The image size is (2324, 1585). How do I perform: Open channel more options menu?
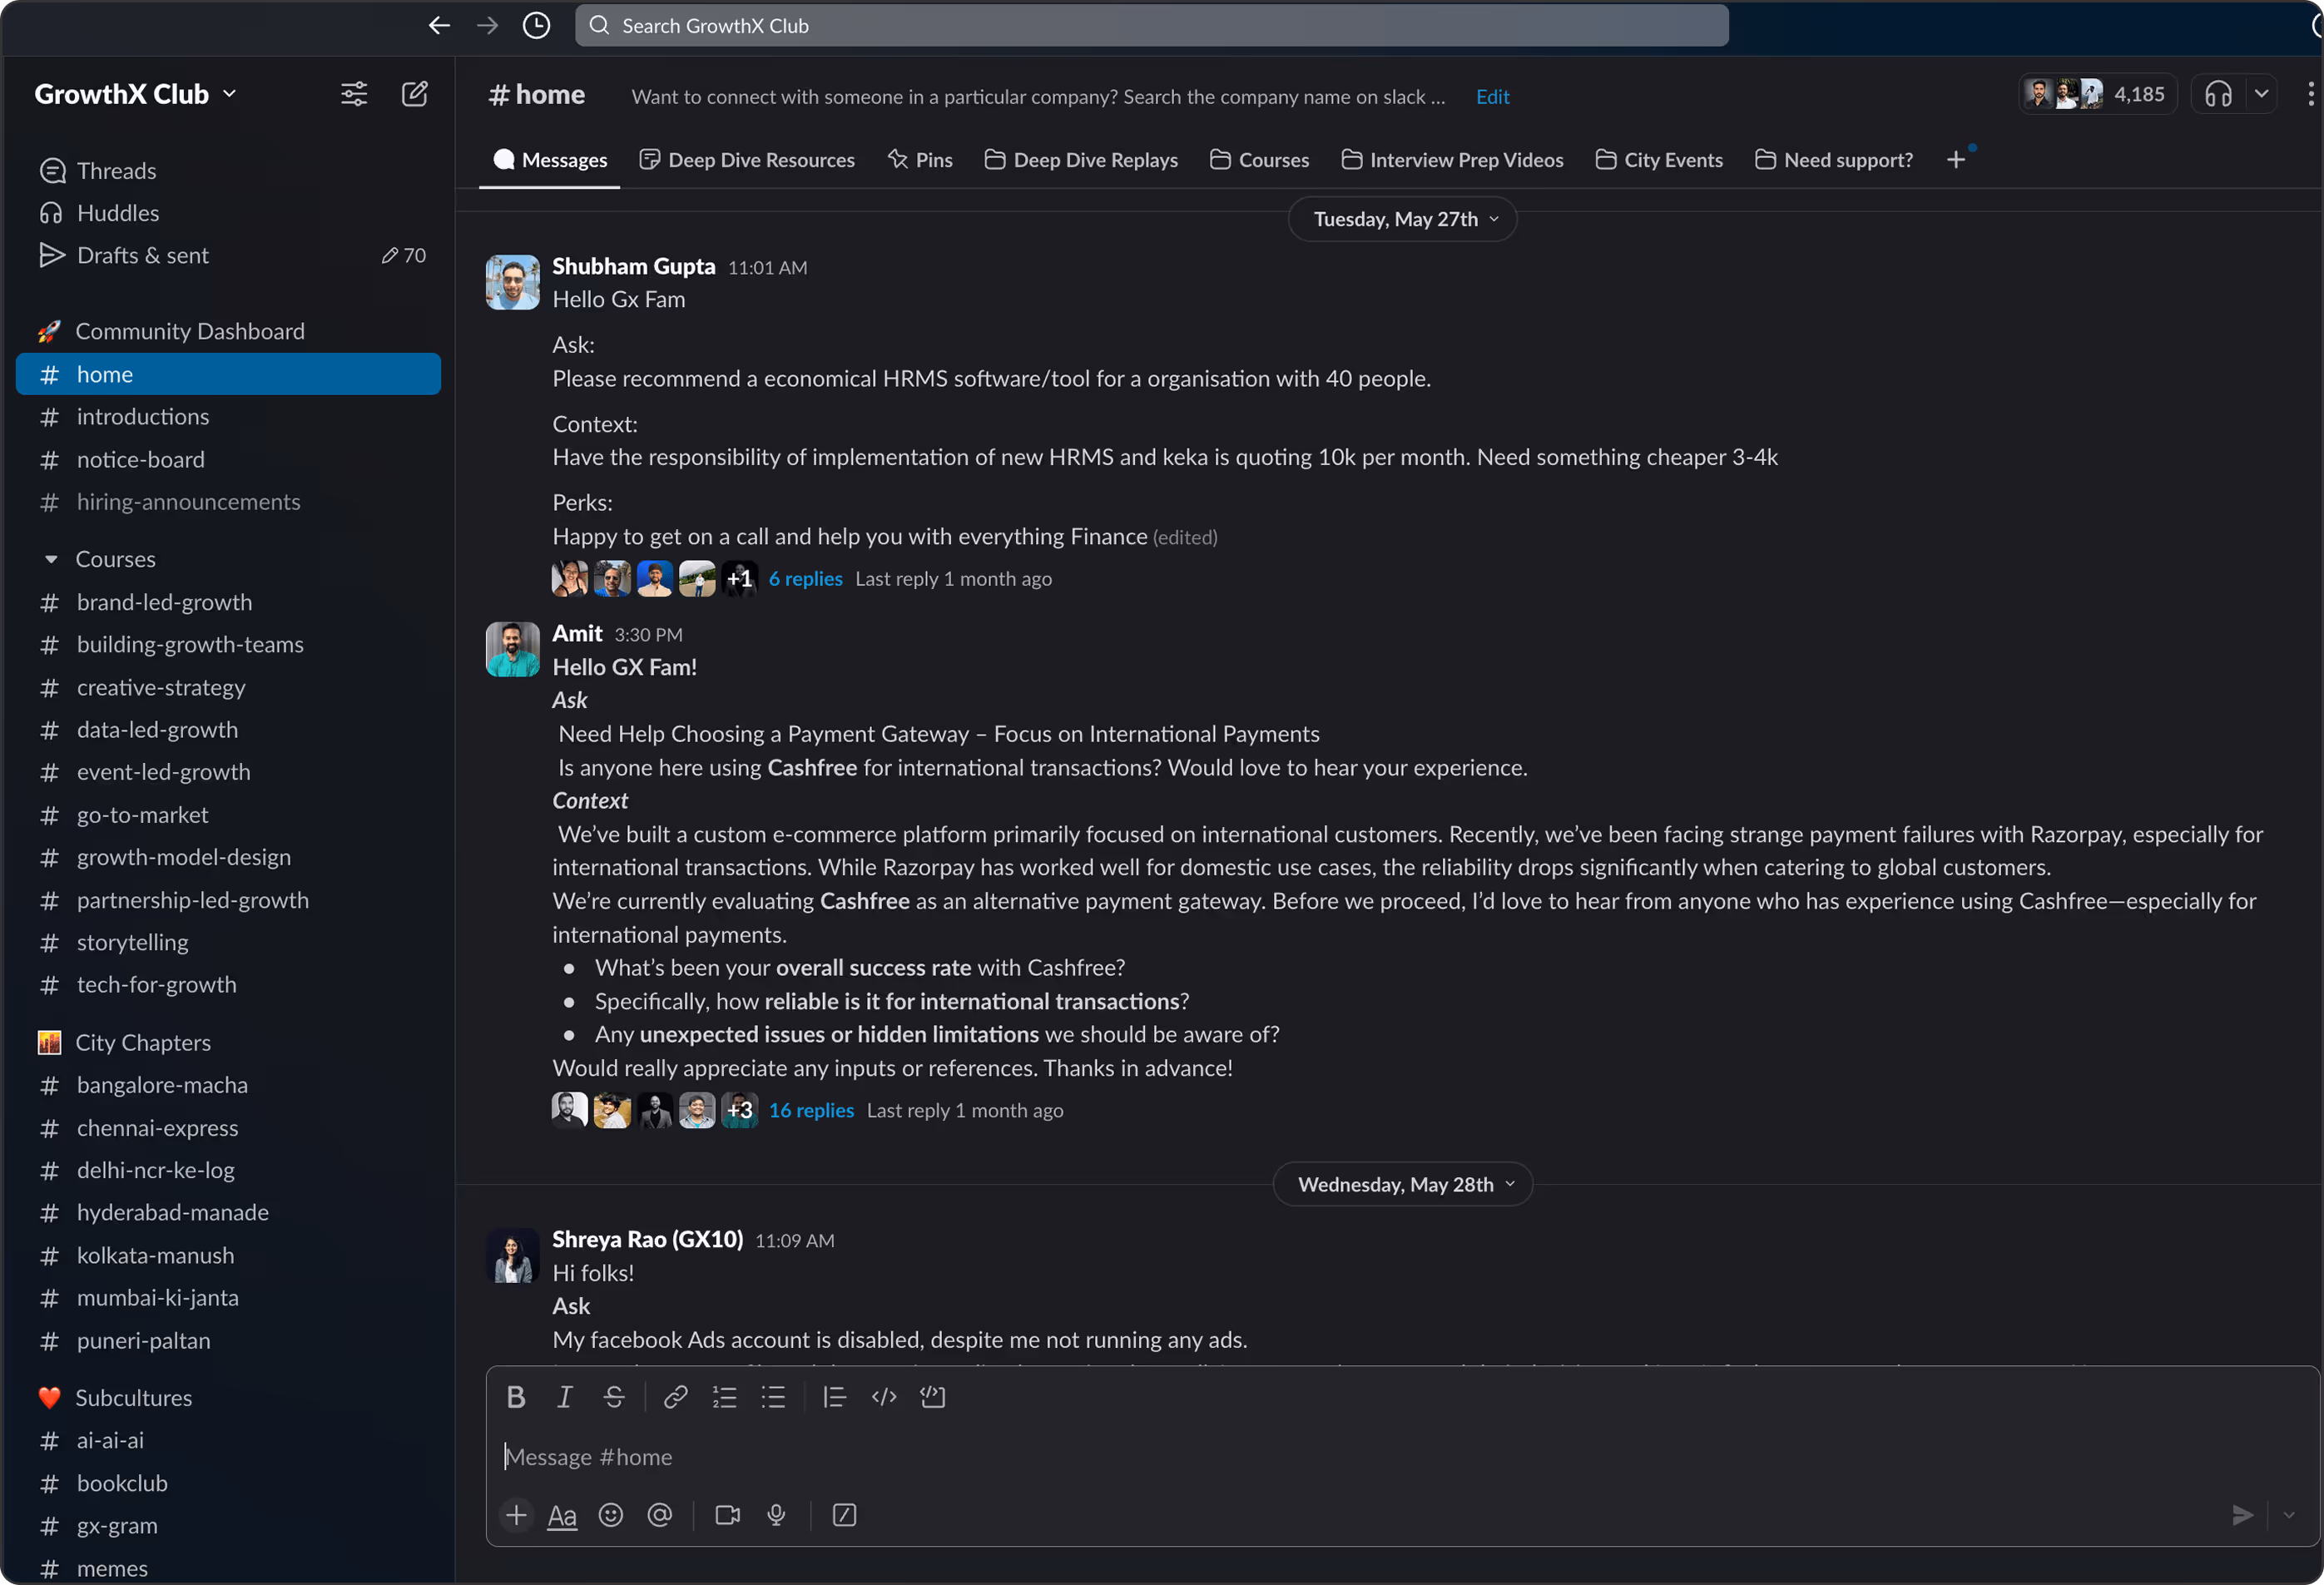[2309, 94]
